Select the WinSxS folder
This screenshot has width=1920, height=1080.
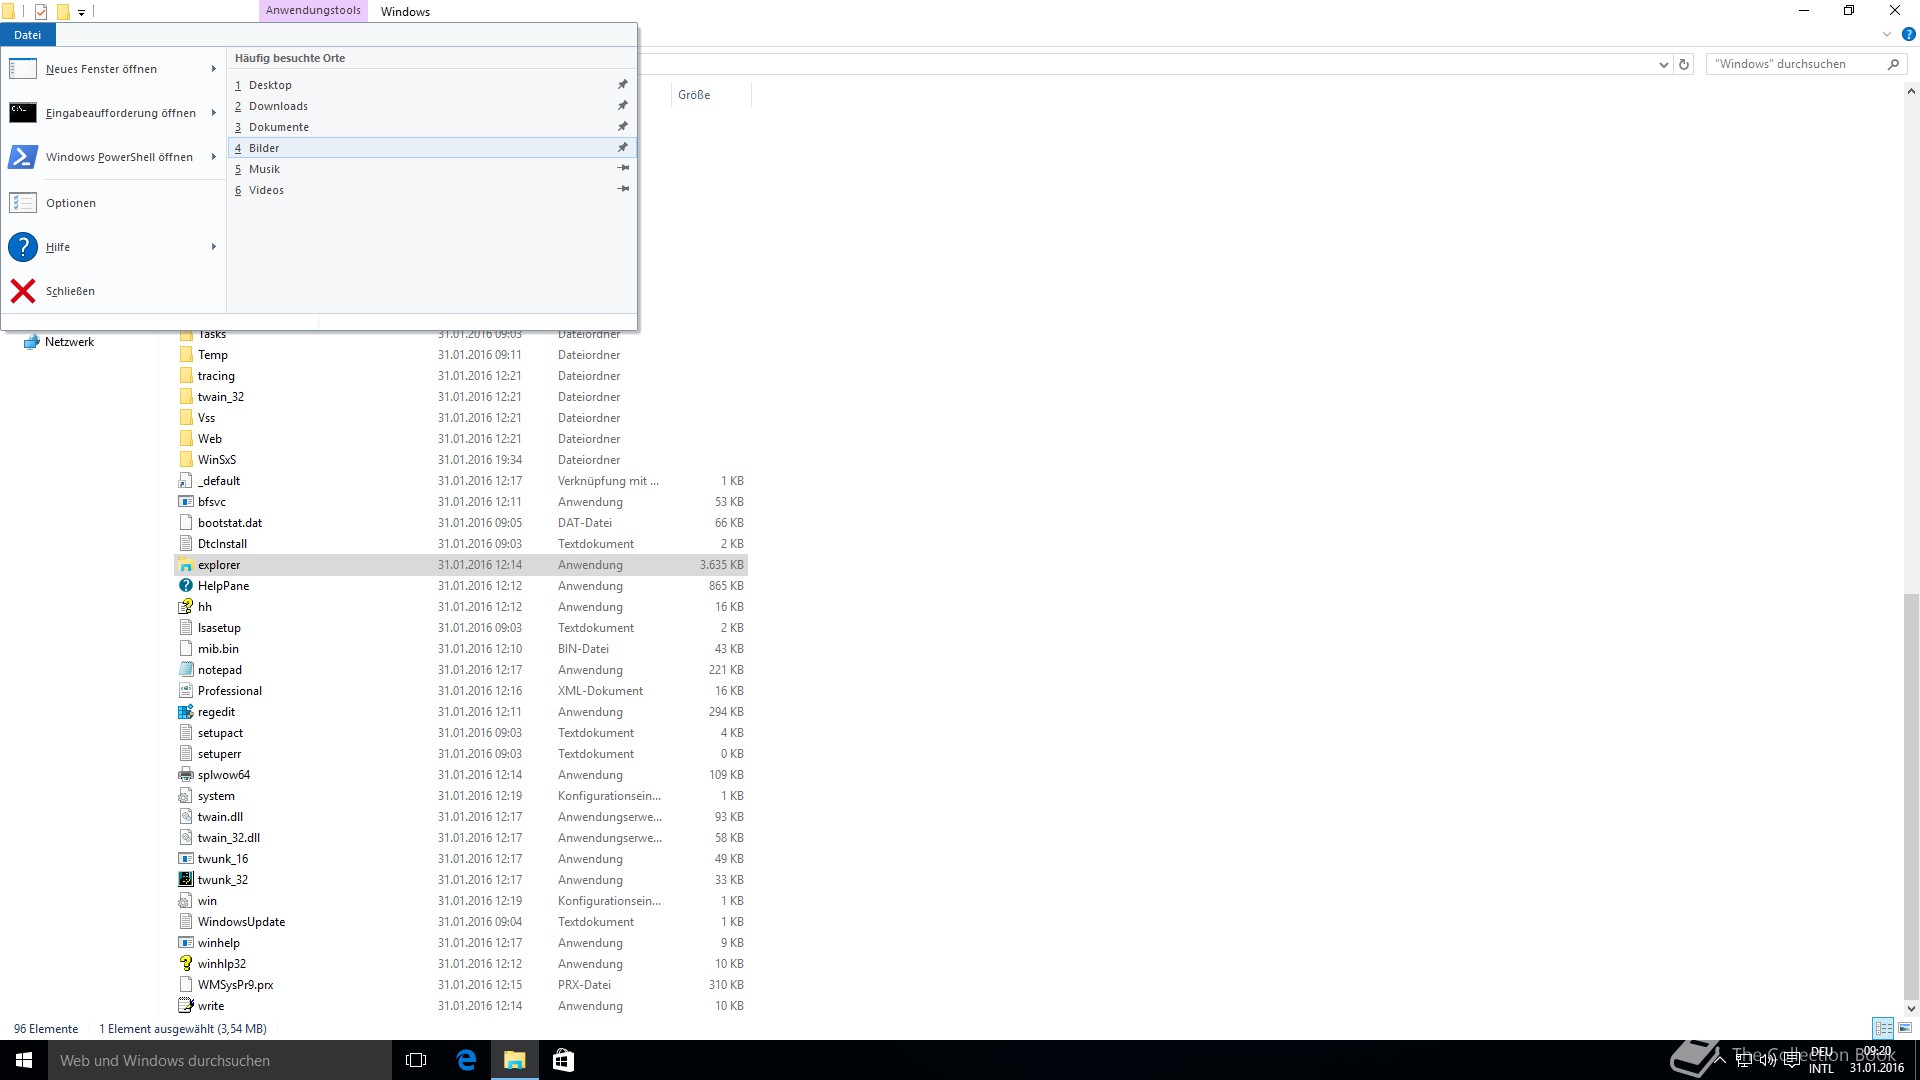pyautogui.click(x=207, y=460)
